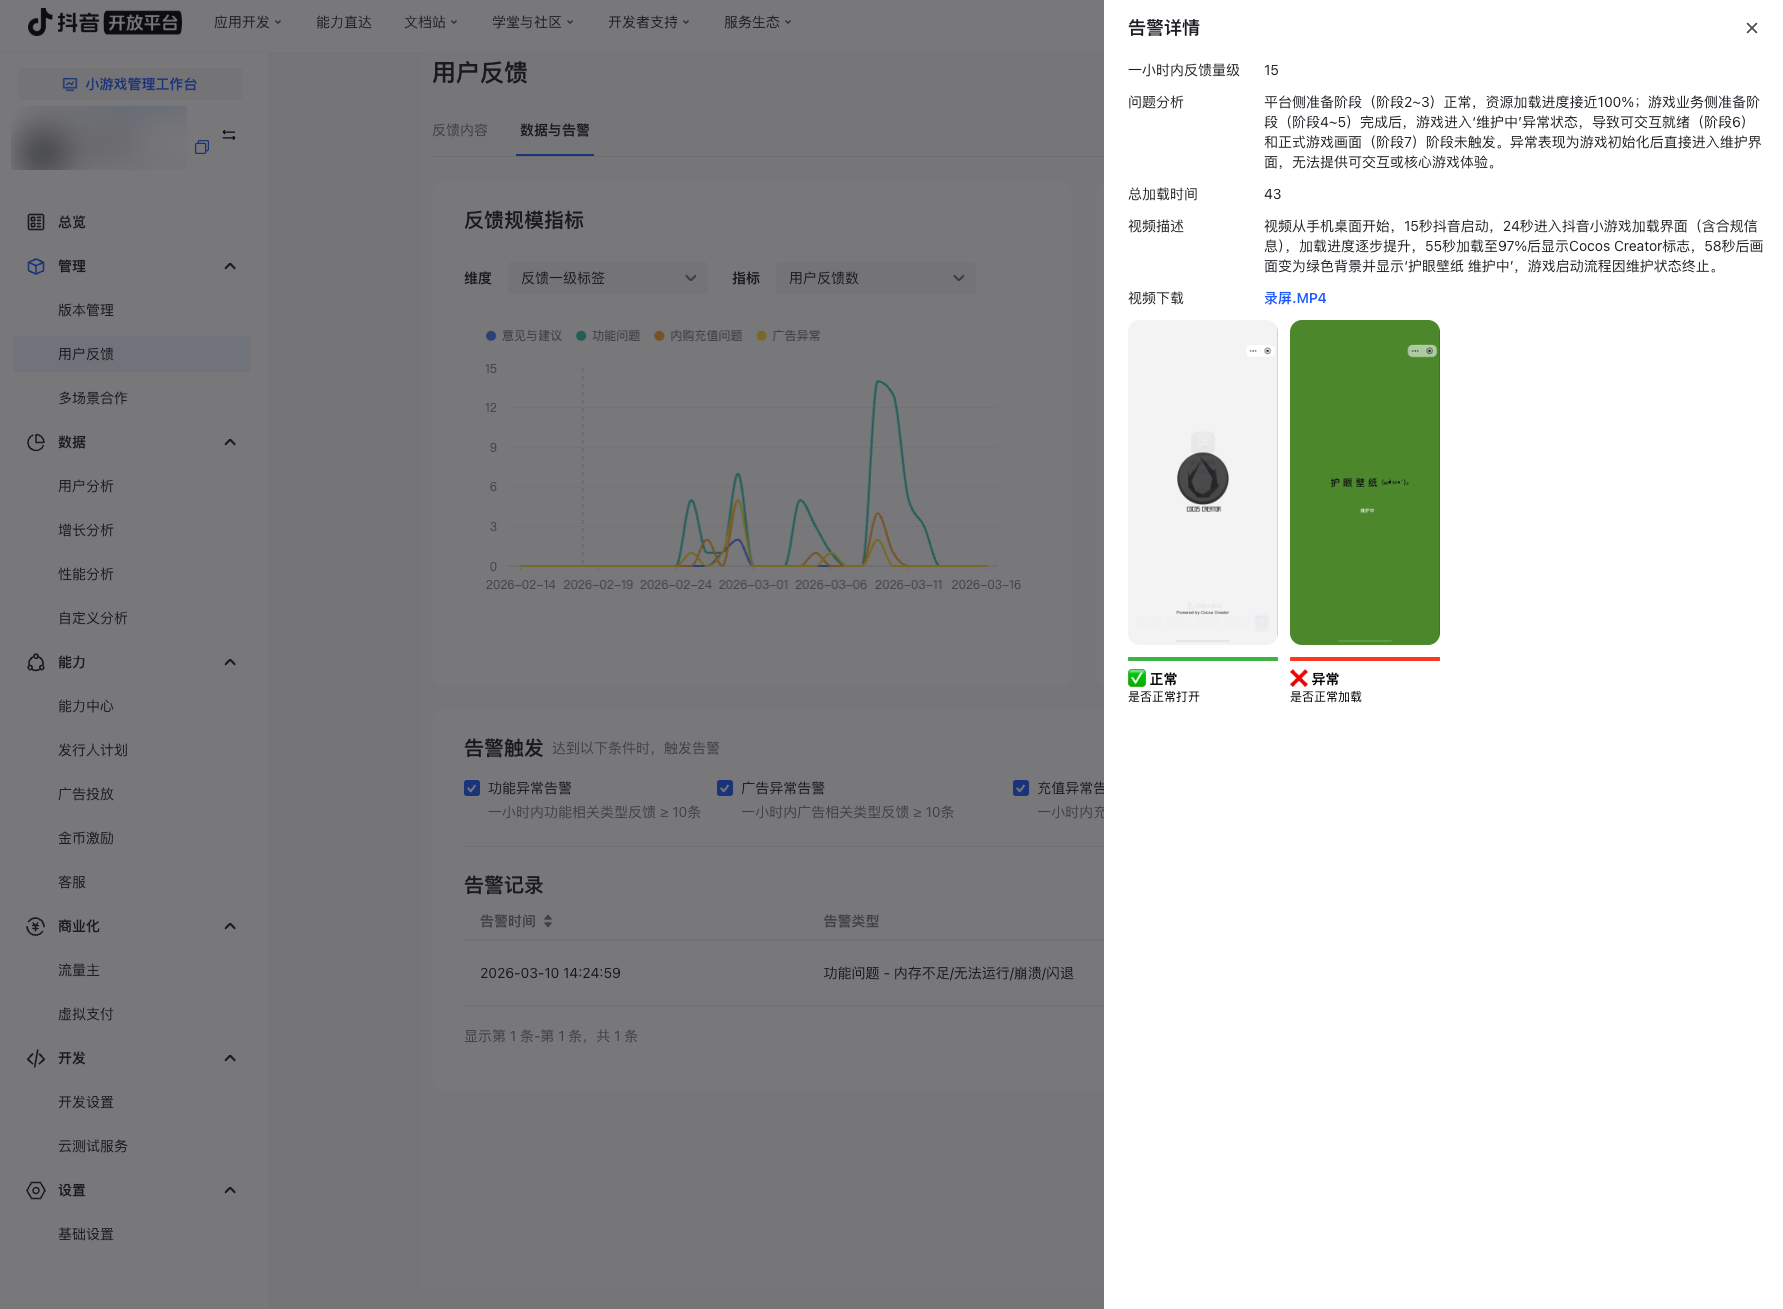
Task: Click the switch app arrows icon
Action: [229, 135]
